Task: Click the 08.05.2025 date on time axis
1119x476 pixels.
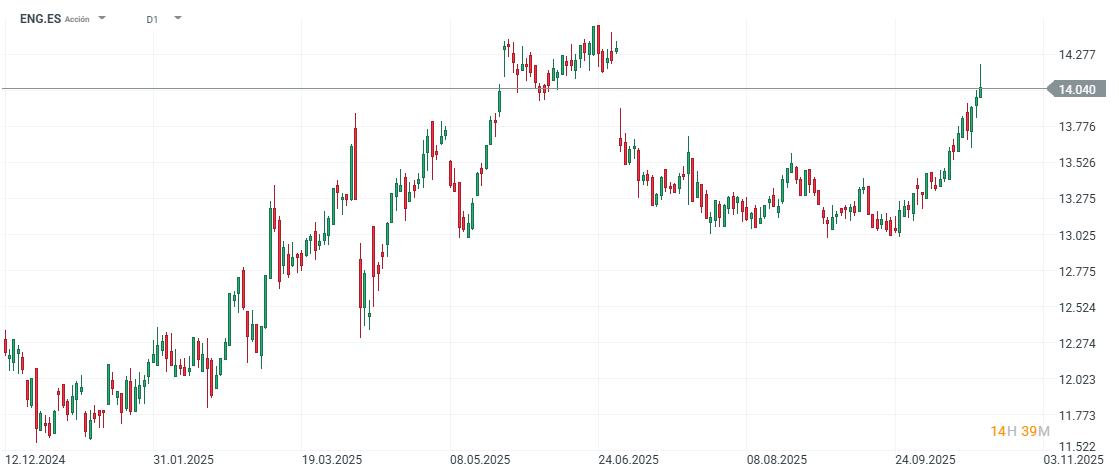Action: (x=479, y=460)
